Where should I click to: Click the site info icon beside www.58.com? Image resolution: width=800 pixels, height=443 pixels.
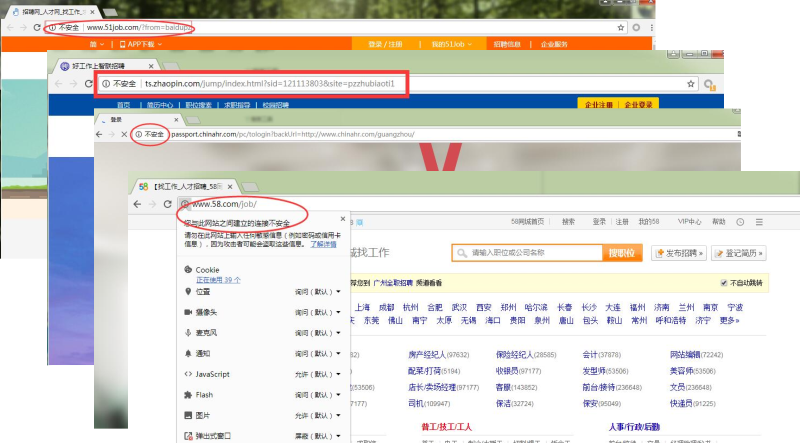point(185,204)
